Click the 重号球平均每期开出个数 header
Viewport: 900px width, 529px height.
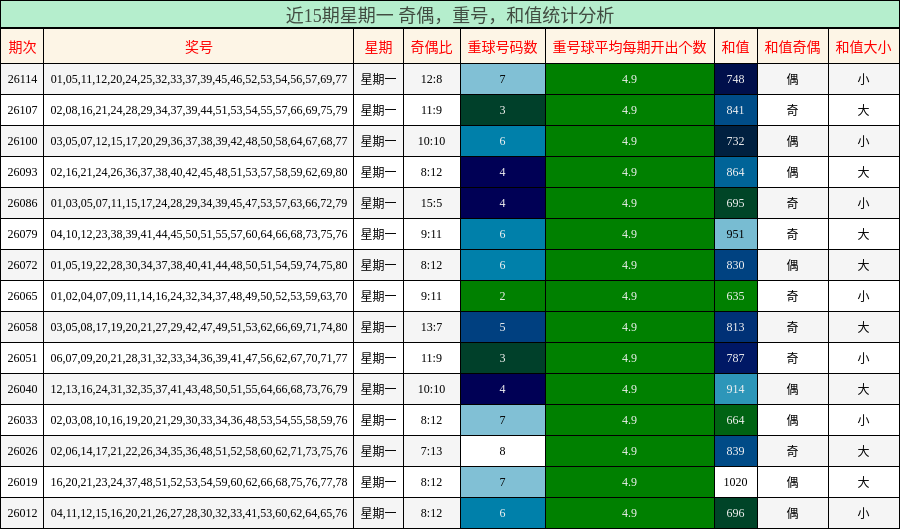[x=630, y=47]
